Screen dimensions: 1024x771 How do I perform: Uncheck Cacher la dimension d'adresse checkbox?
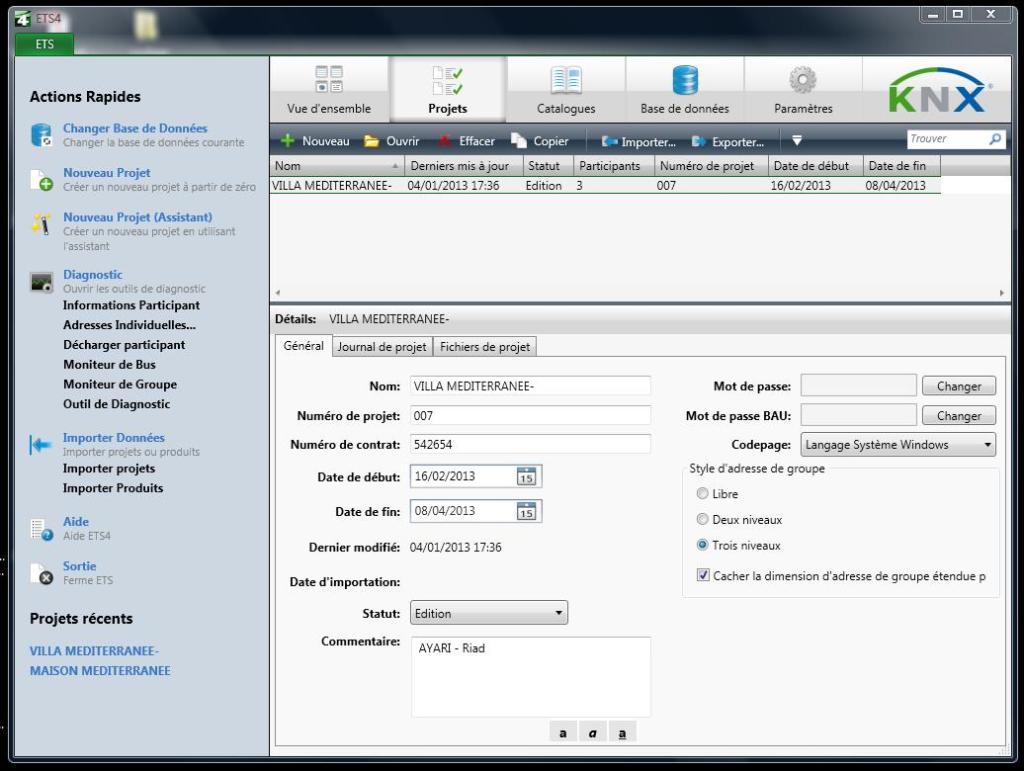(x=703, y=575)
